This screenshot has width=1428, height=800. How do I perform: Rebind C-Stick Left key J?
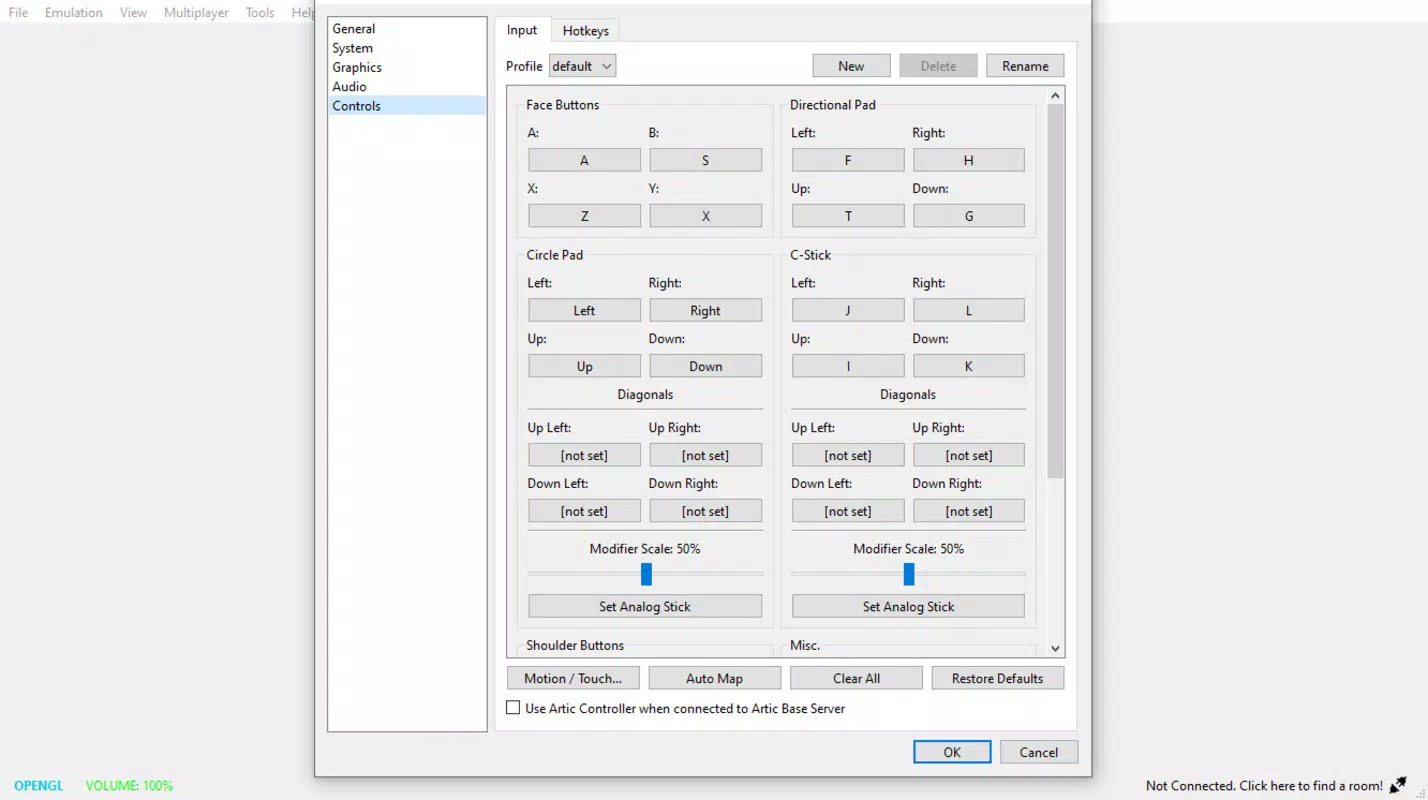point(848,310)
